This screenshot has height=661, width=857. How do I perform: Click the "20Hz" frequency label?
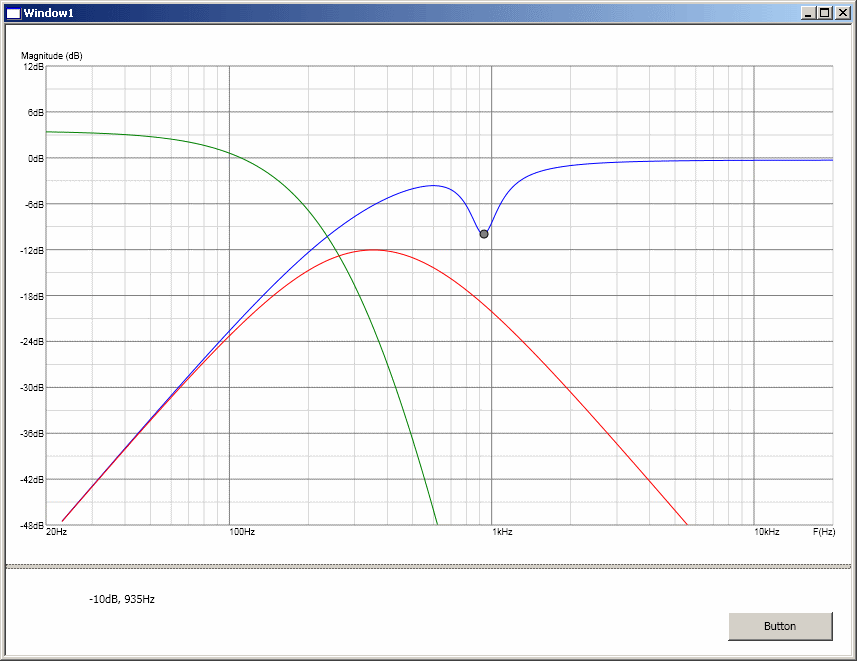point(57,531)
